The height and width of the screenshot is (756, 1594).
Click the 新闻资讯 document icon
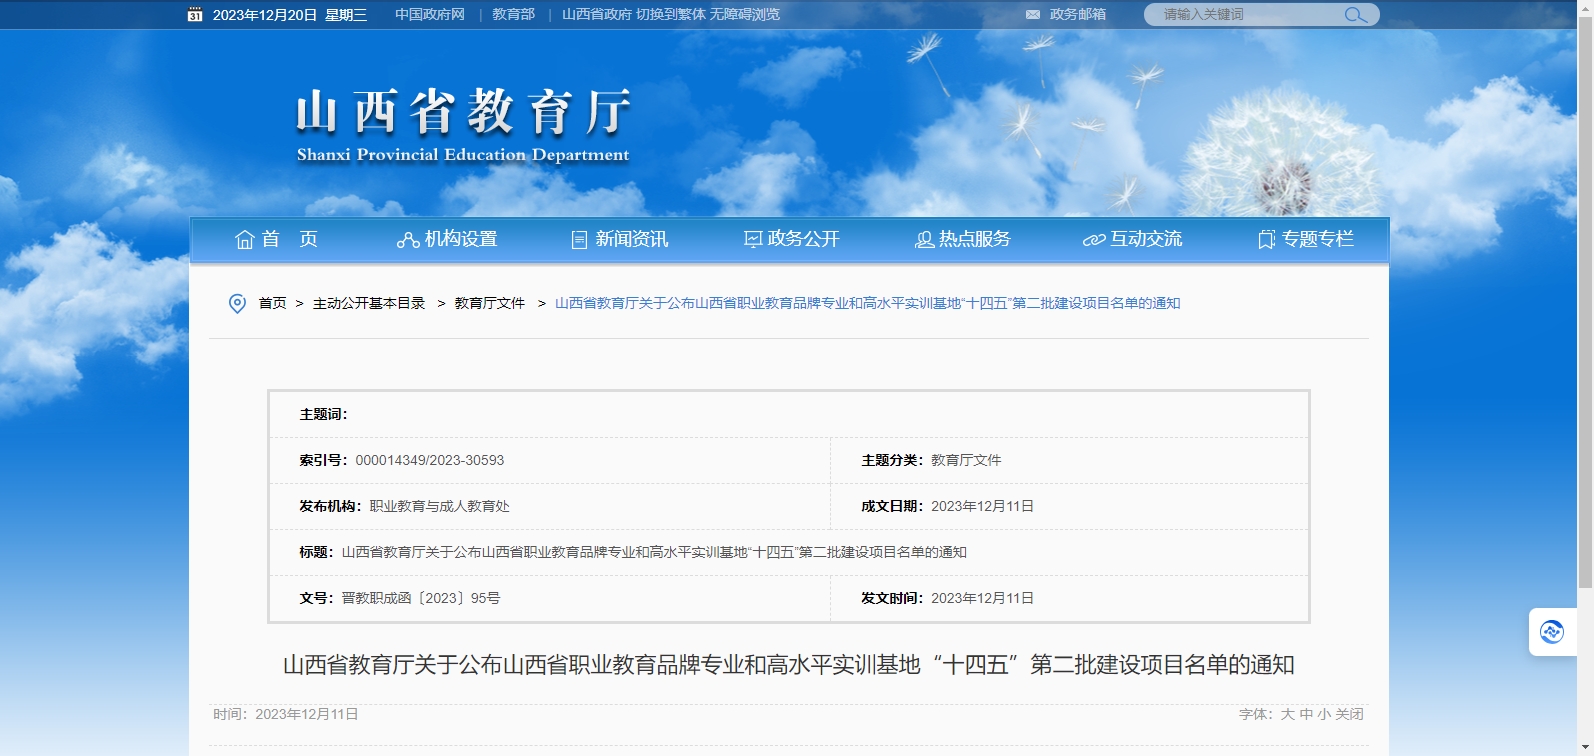coord(579,240)
